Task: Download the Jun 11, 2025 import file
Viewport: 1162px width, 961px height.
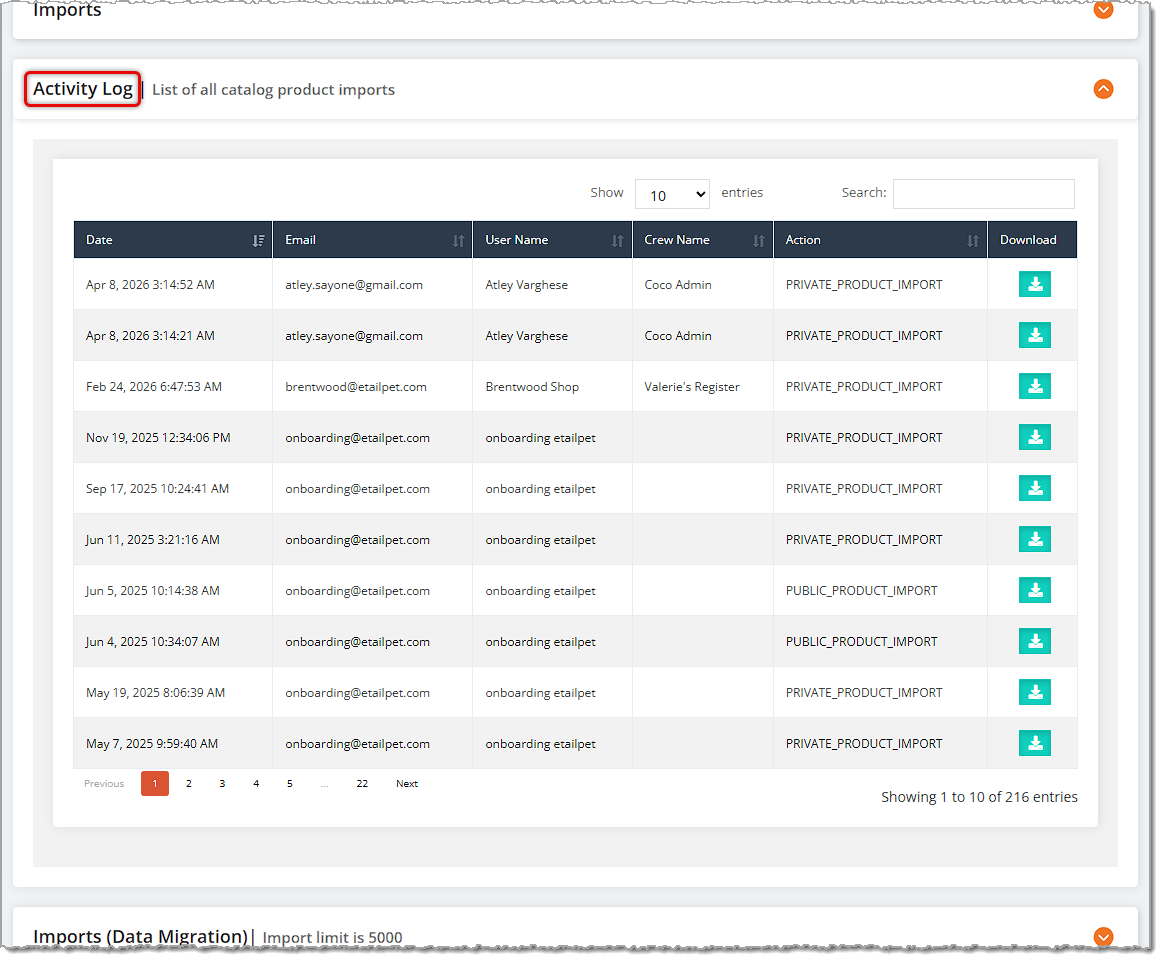Action: pyautogui.click(x=1035, y=539)
